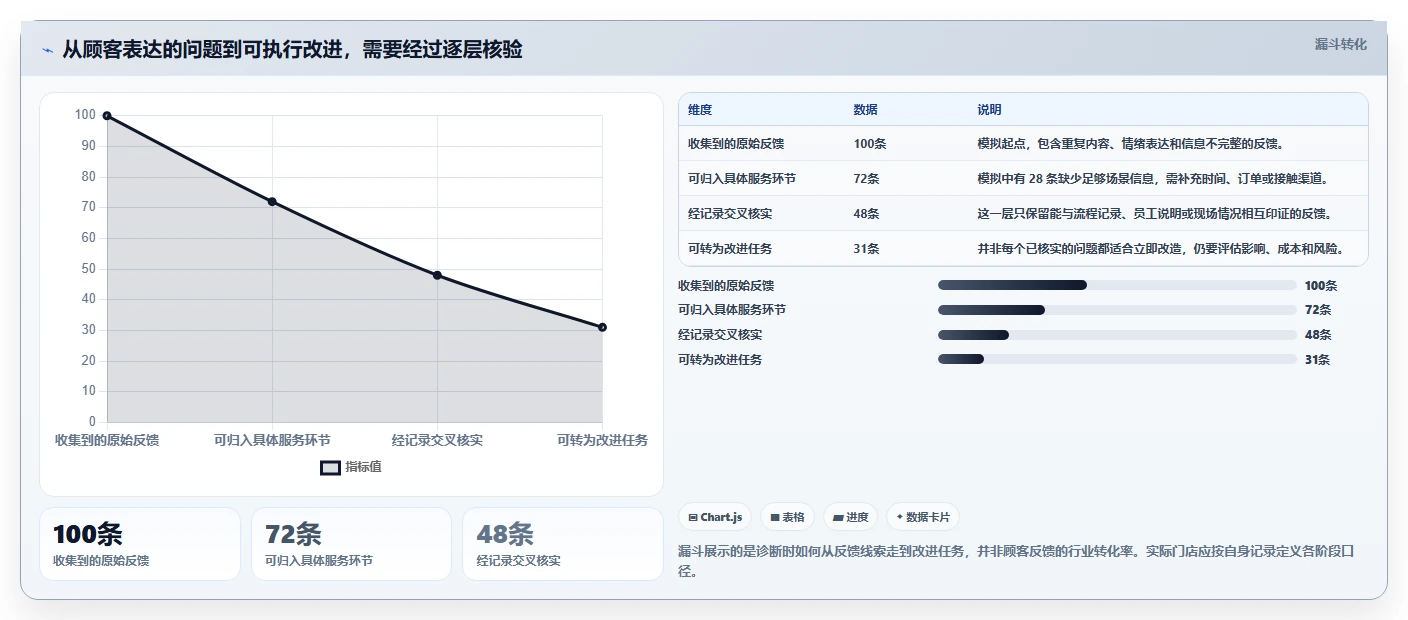Toggle the 指标值 legend swatch under the chart

[x=330, y=467]
